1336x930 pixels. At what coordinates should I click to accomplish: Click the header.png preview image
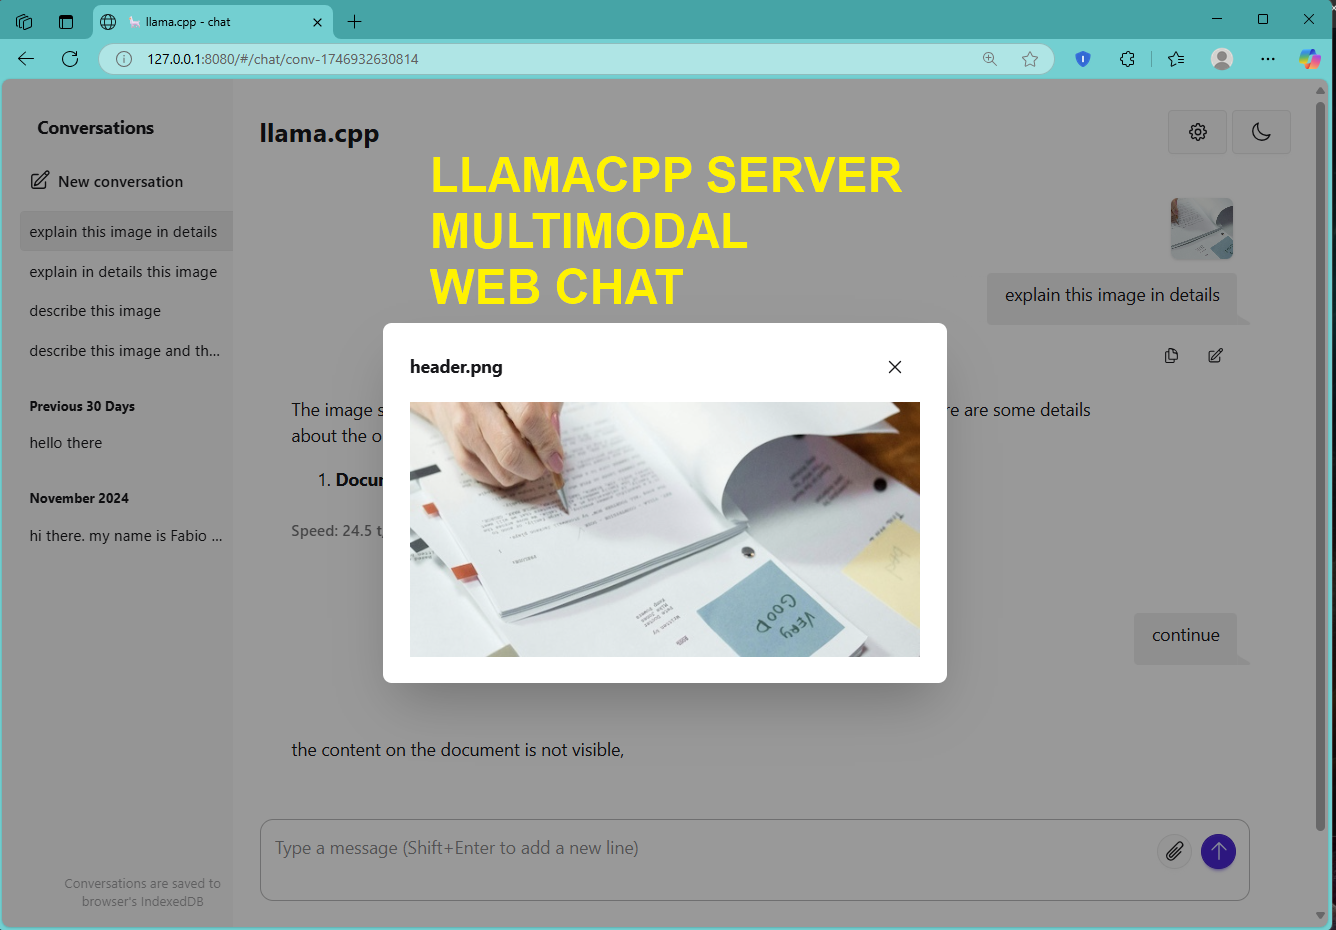pyautogui.click(x=665, y=529)
